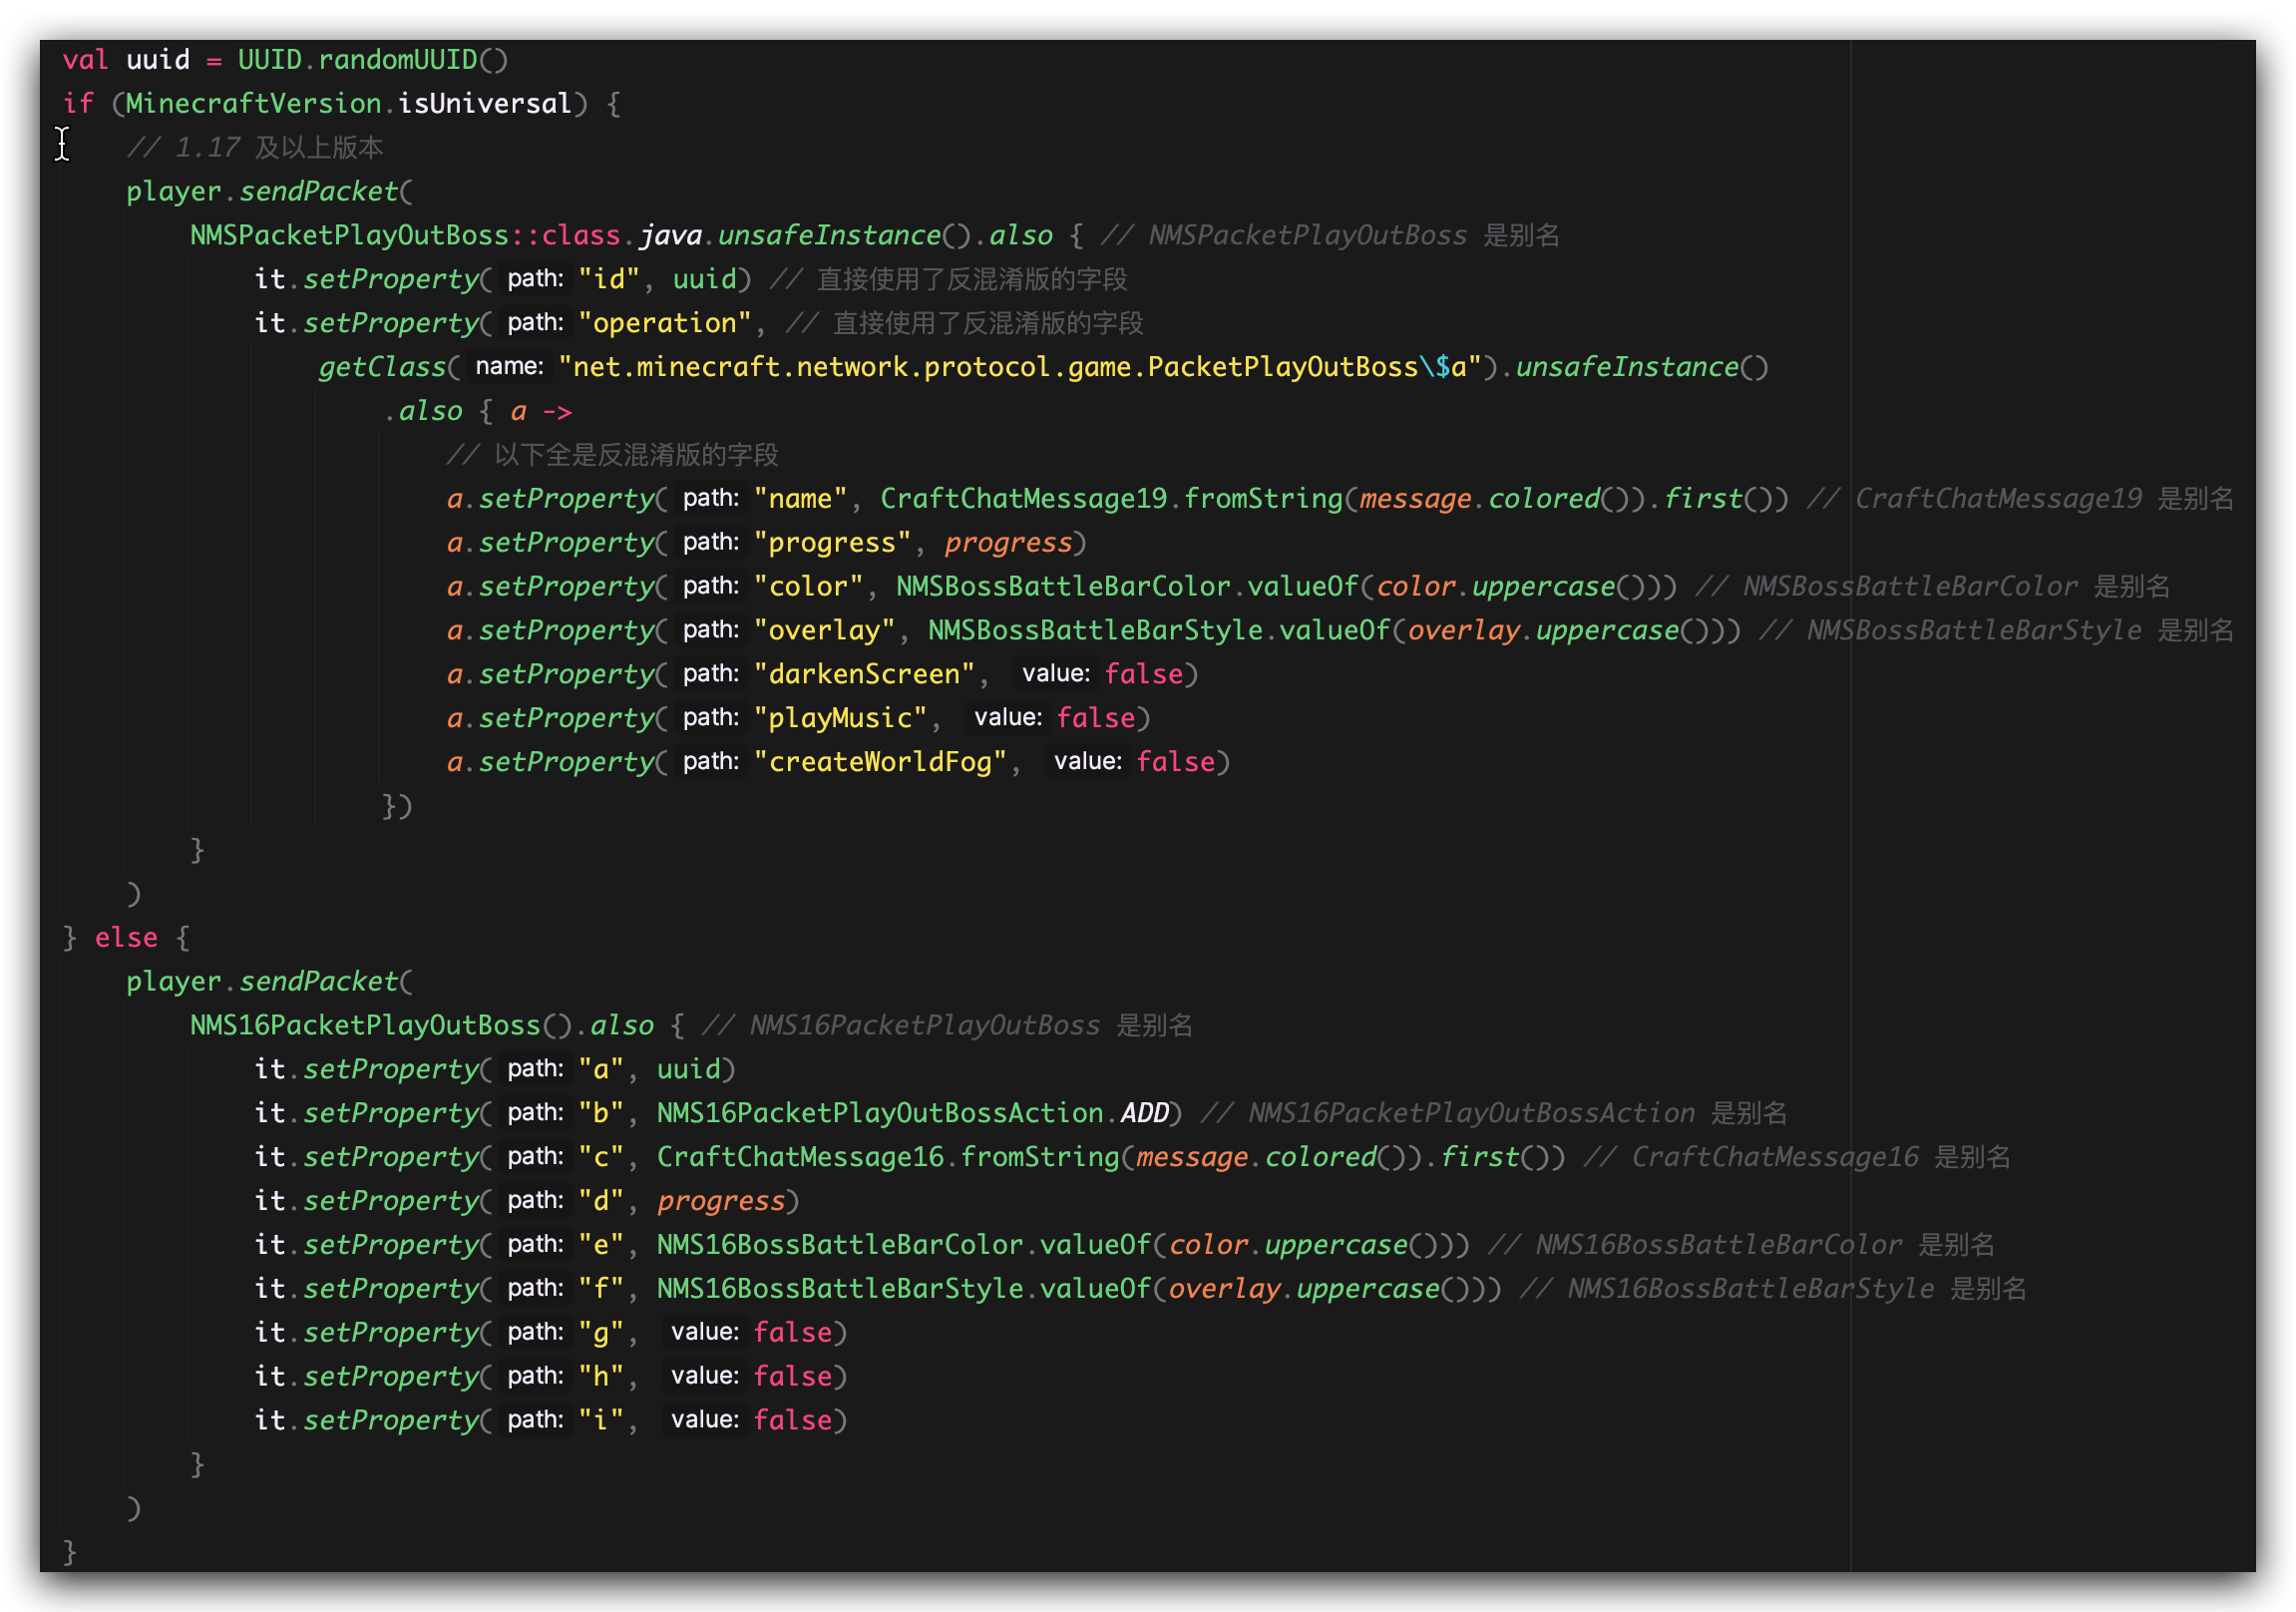Click the false value on the "playMusic" line
This screenshot has height=1612, width=2296.
click(1096, 718)
